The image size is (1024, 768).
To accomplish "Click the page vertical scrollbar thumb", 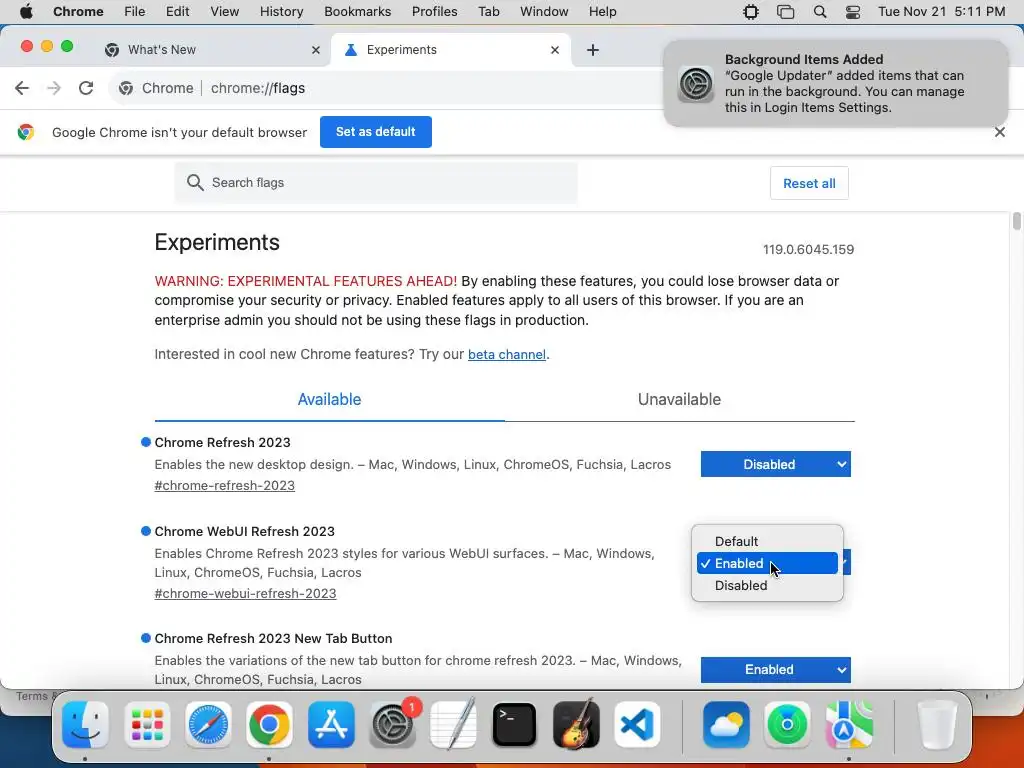I will pos(1016,221).
